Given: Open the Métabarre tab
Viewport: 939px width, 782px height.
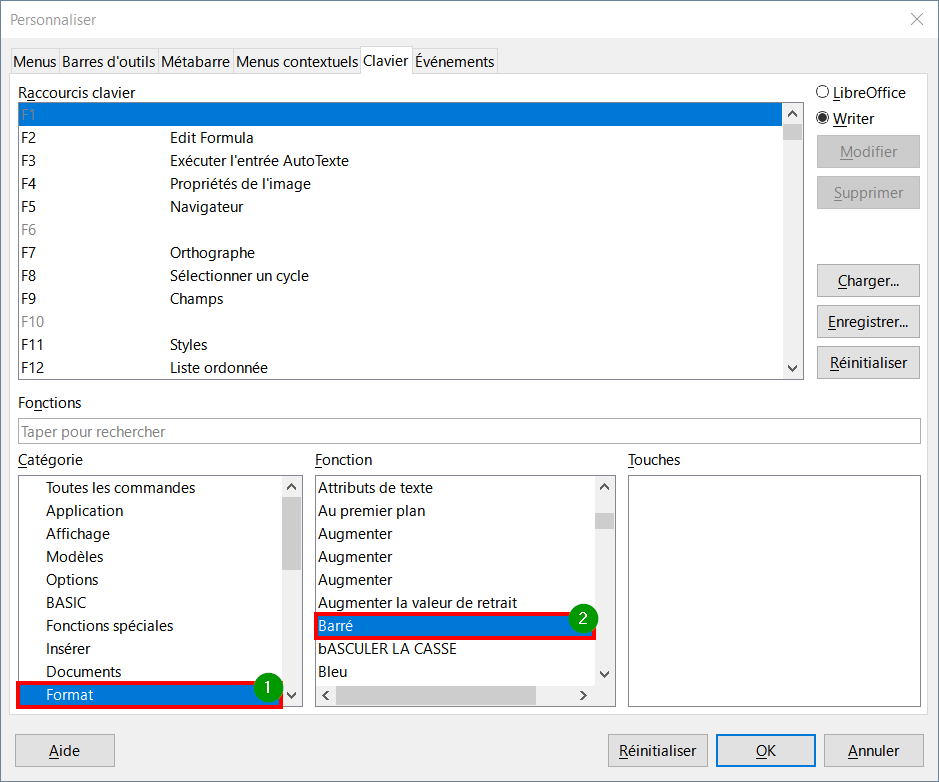Looking at the screenshot, I should point(195,62).
